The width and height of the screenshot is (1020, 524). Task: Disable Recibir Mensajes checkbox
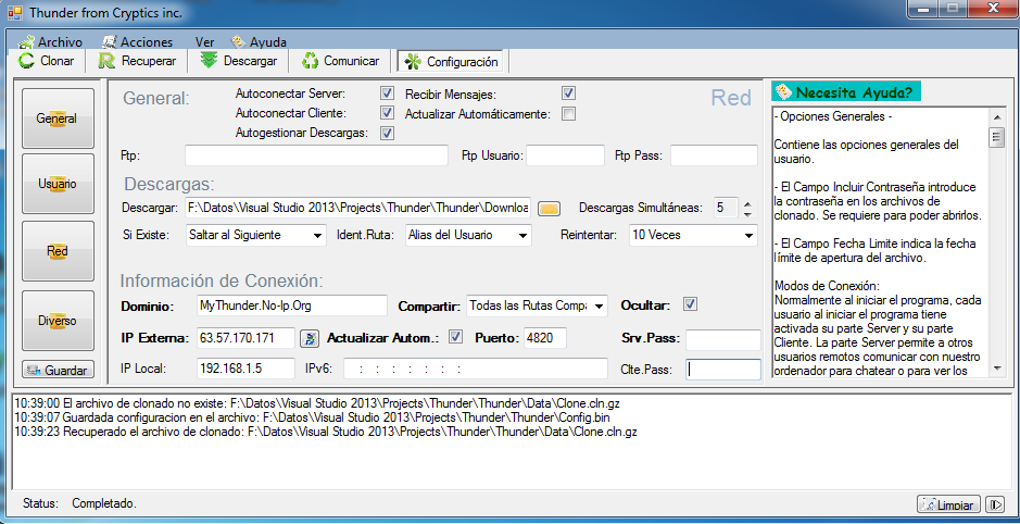coord(569,93)
